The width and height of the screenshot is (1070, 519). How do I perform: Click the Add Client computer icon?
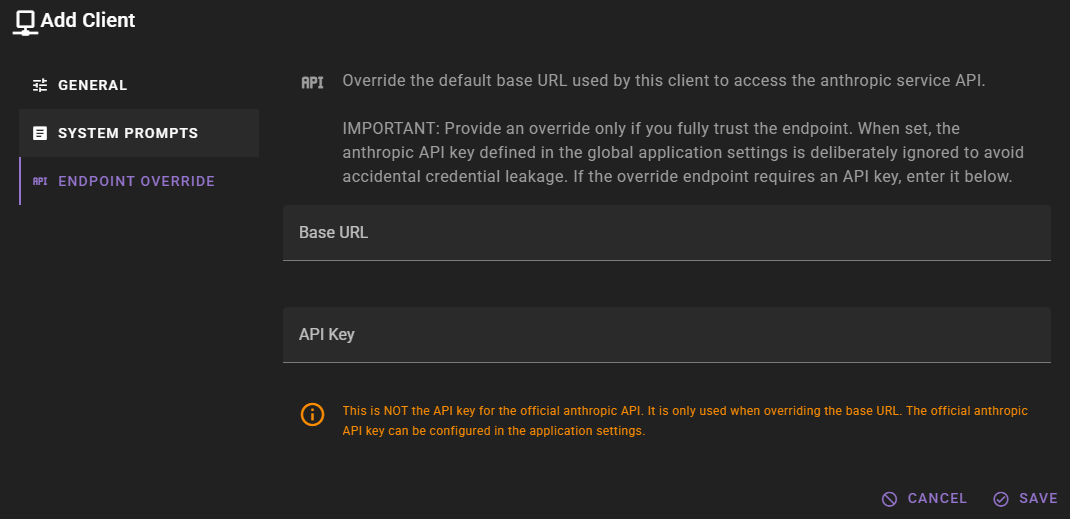coord(25,22)
